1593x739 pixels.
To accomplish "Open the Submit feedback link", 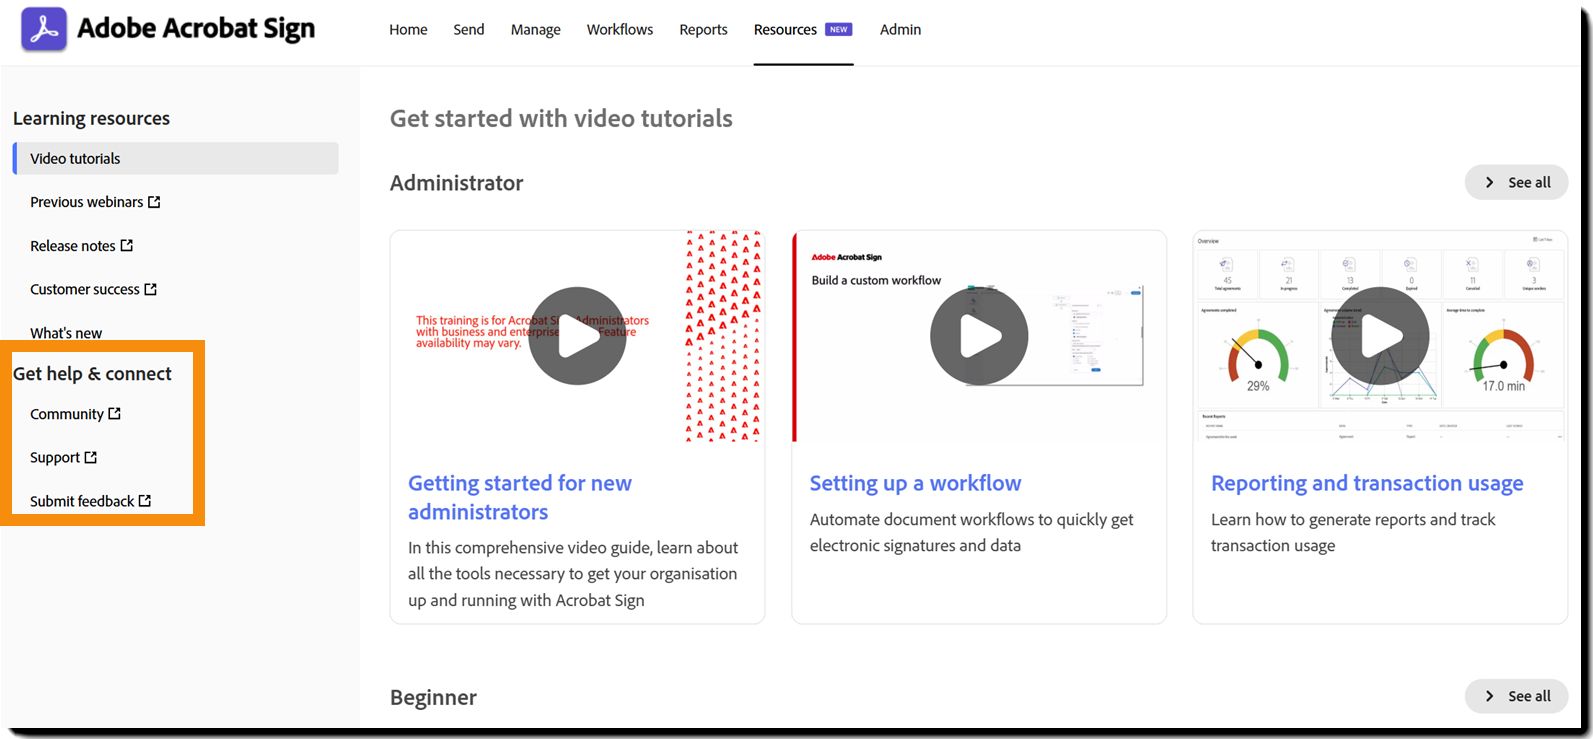I will click(82, 502).
